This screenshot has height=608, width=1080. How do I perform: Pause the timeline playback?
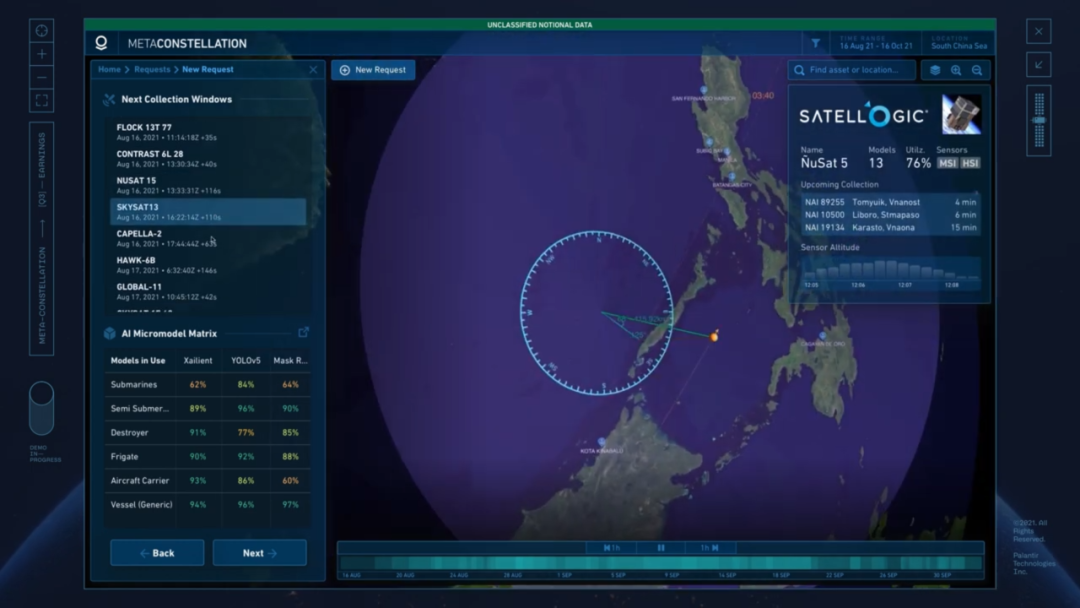[661, 548]
